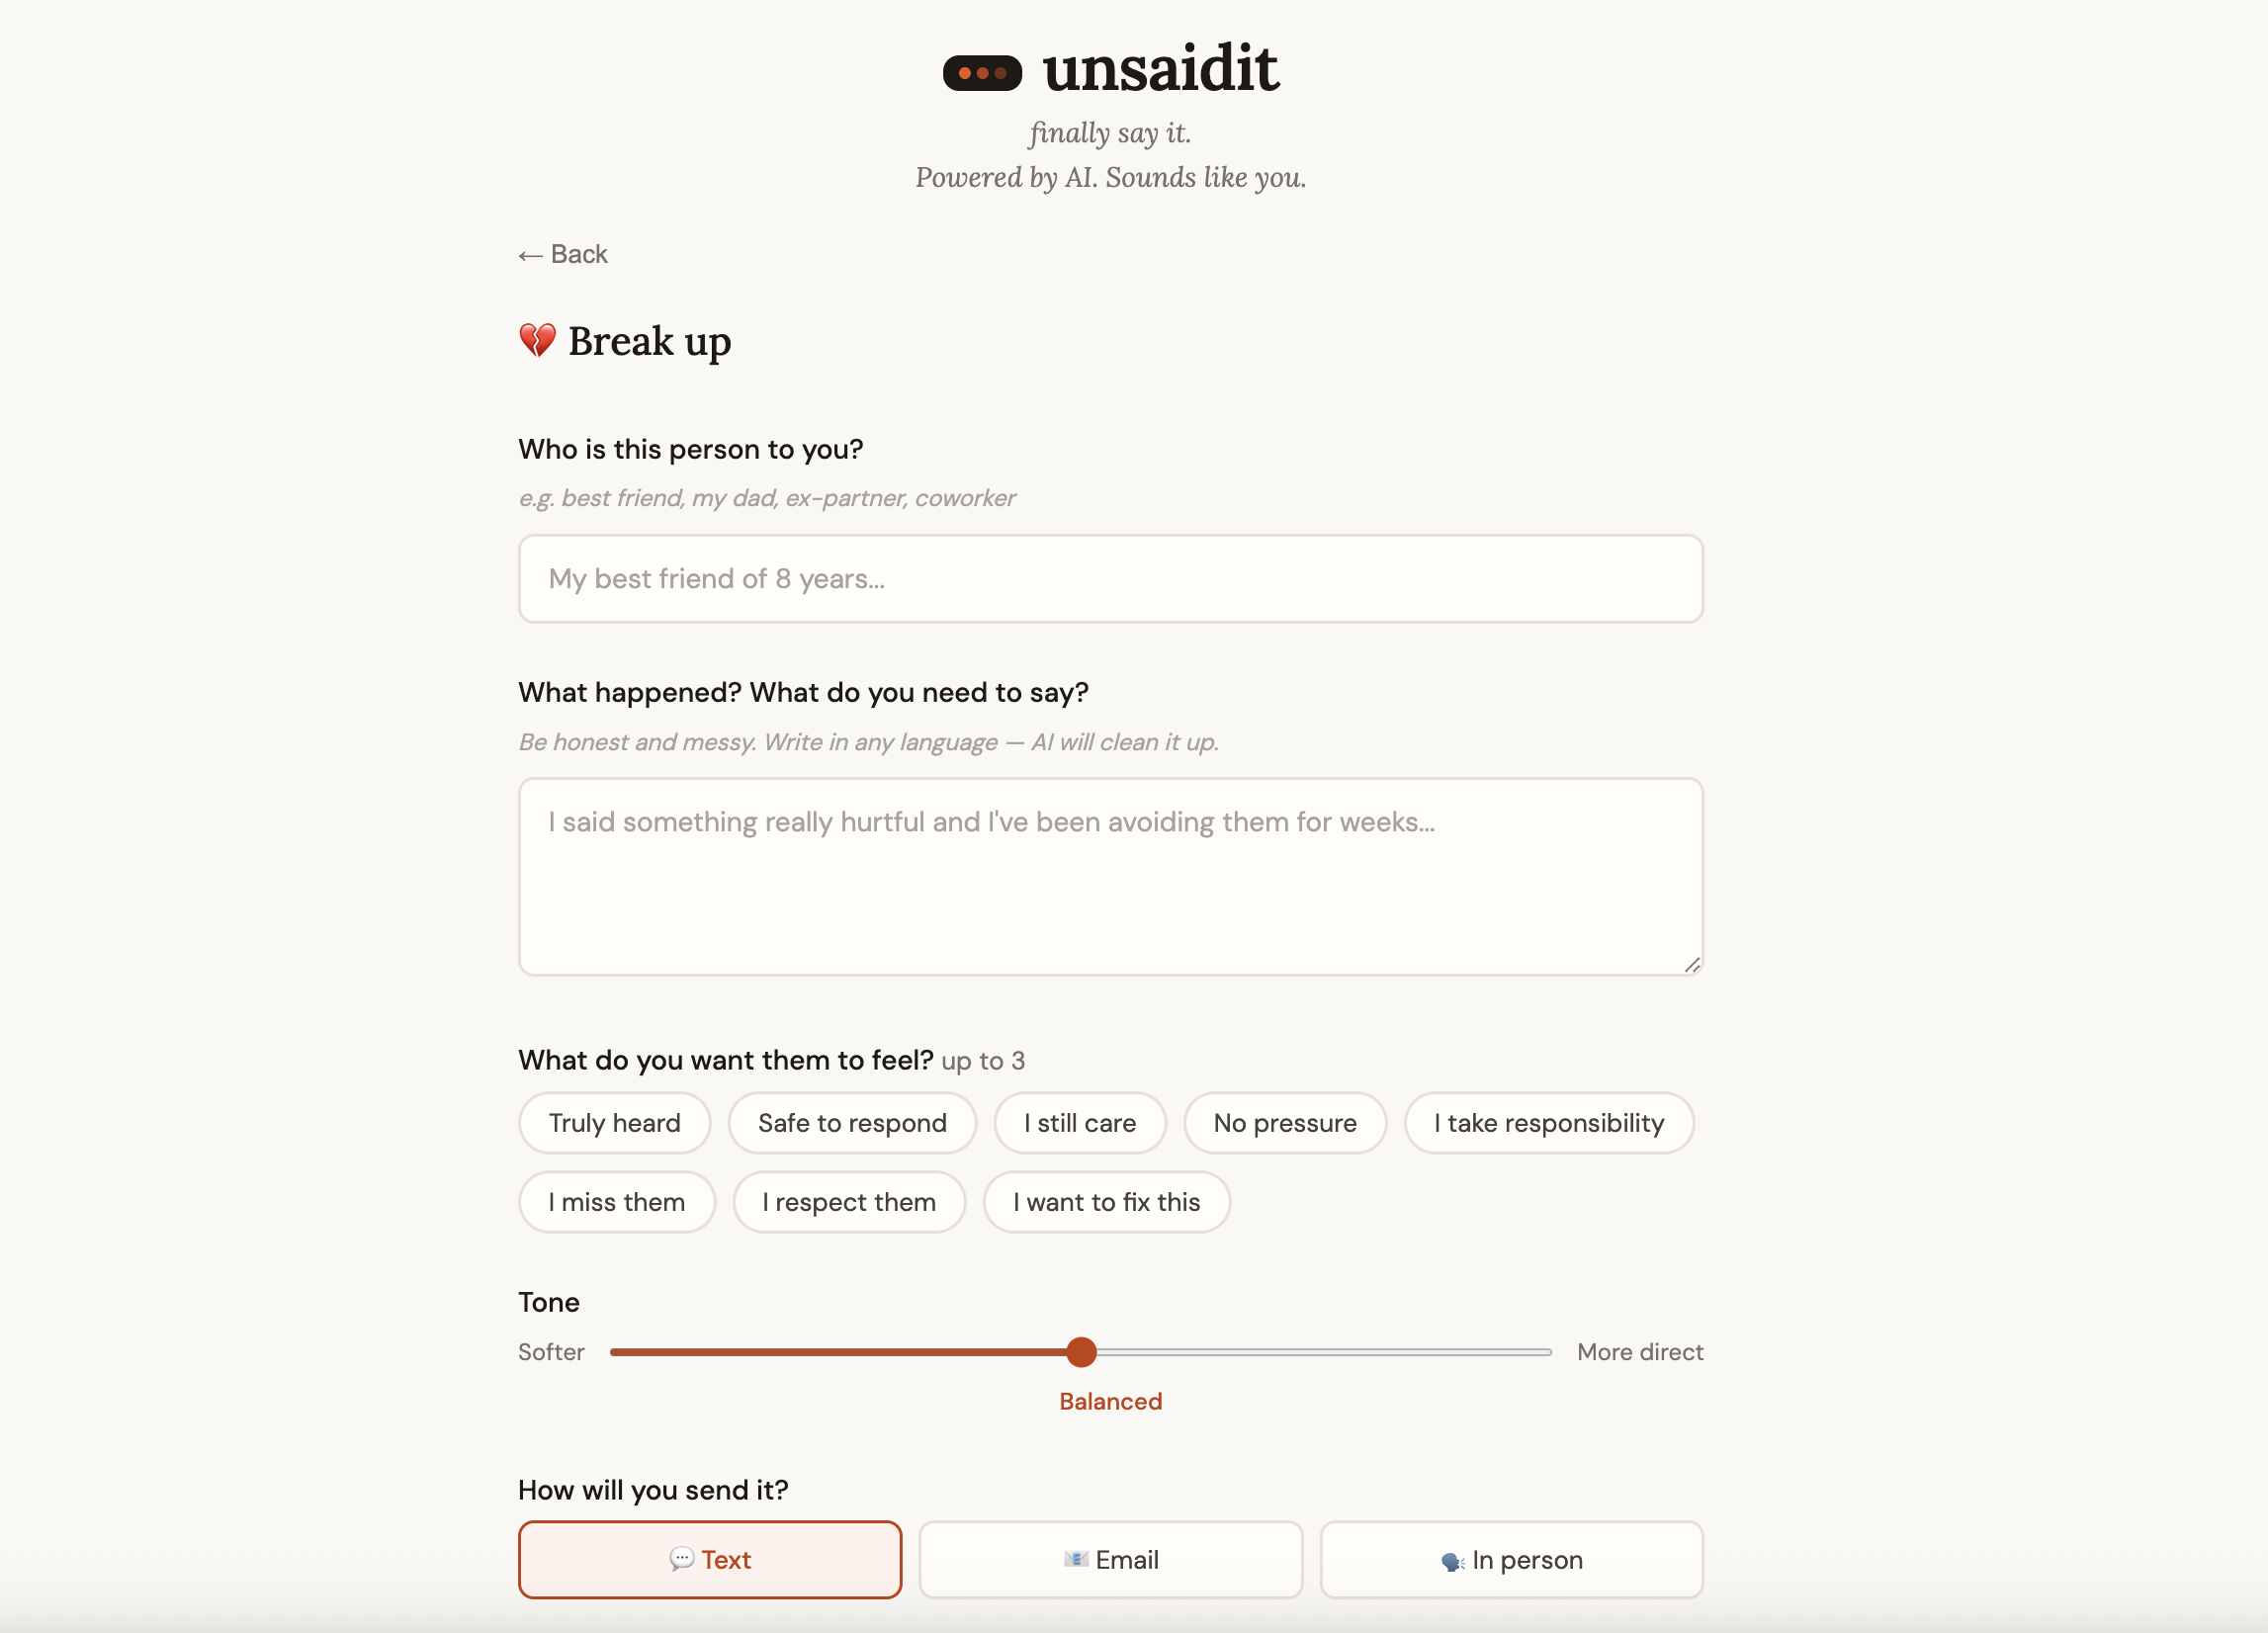Image resolution: width=2268 pixels, height=1633 pixels.
Task: Click the speech bubble icon on Text button
Action: [x=683, y=1559]
